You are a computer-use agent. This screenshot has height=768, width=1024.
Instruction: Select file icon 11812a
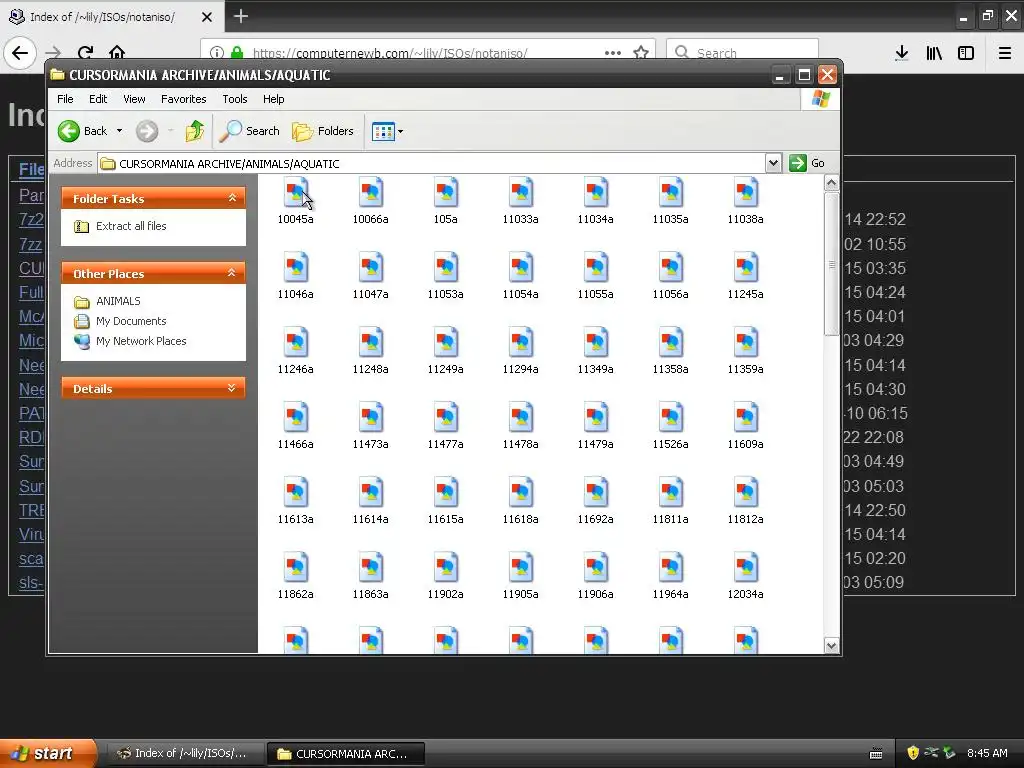[x=746, y=493]
